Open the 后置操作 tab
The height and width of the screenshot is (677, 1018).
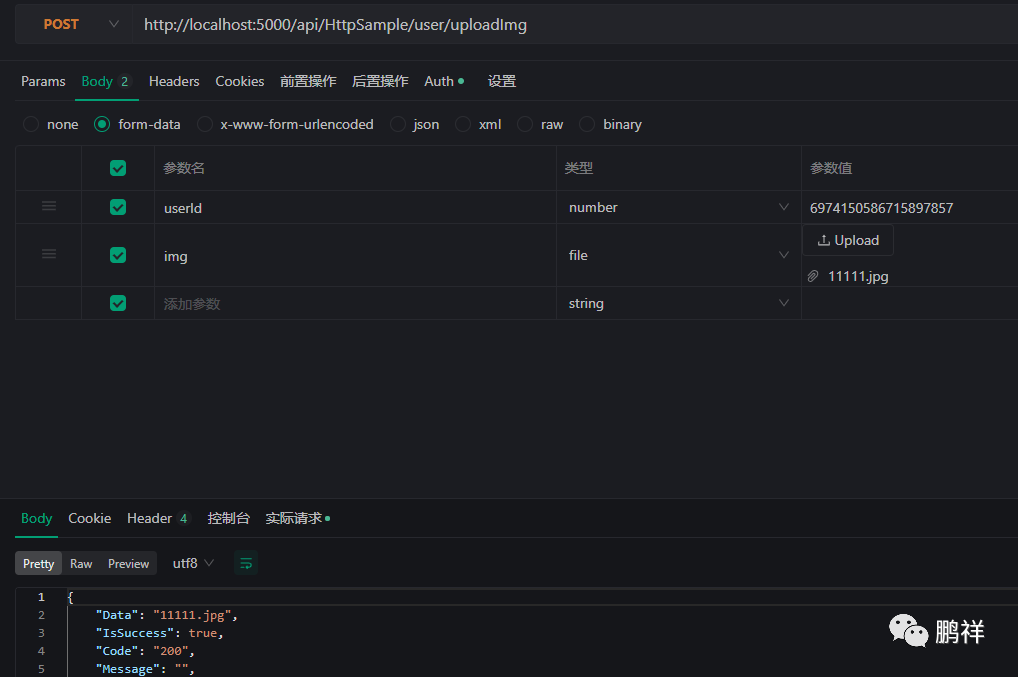coord(380,81)
